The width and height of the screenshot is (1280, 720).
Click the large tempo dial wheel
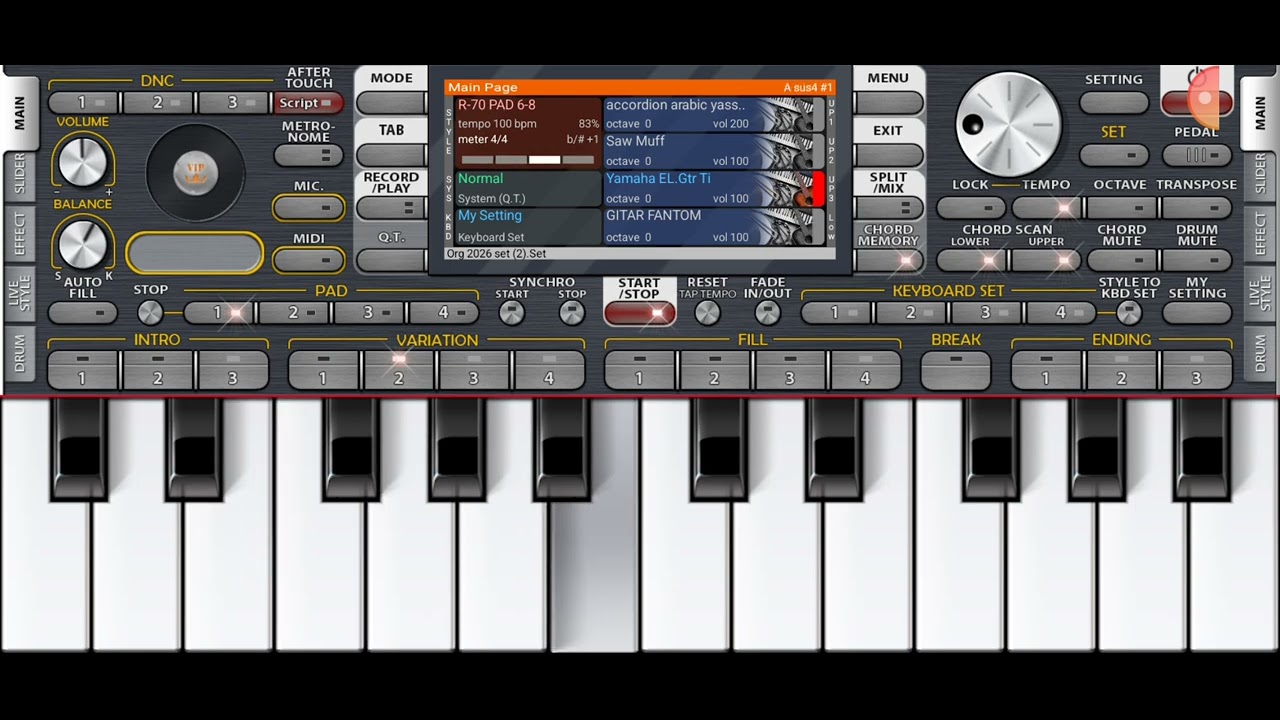(x=1008, y=124)
